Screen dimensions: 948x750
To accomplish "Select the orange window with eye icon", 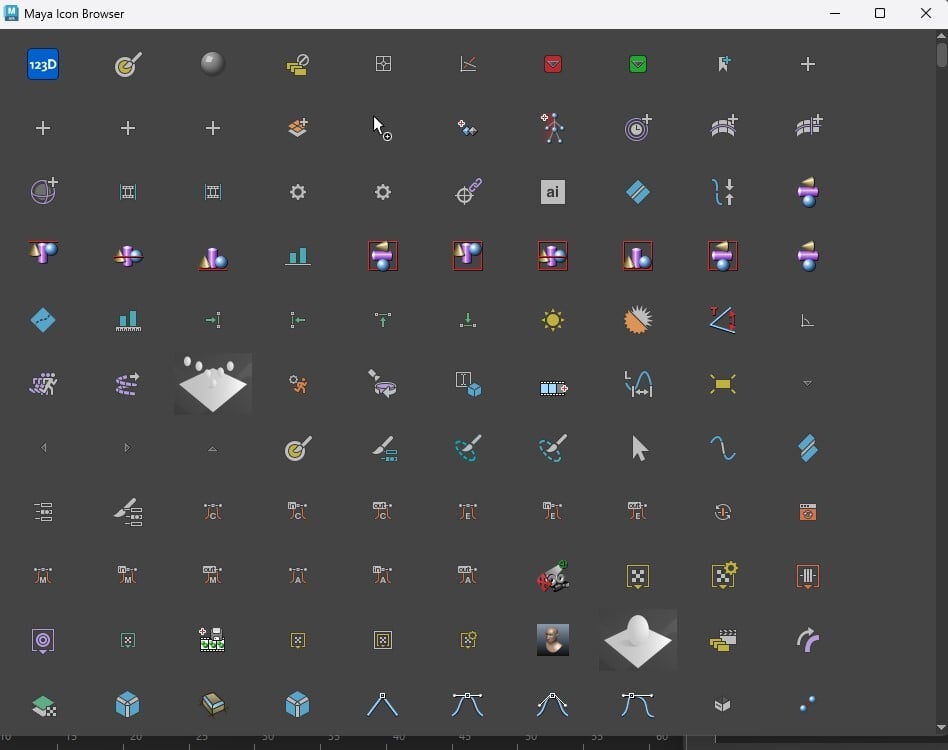I will (808, 512).
